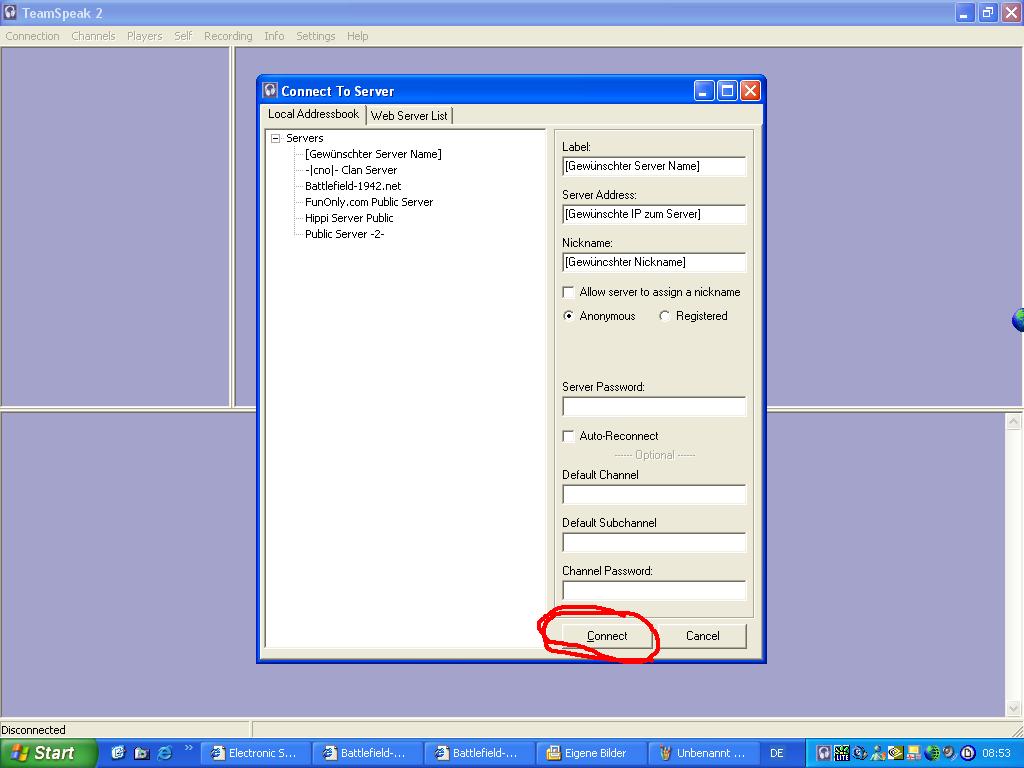Select Public Server -2- entry
The height and width of the screenshot is (768, 1024).
[344, 234]
